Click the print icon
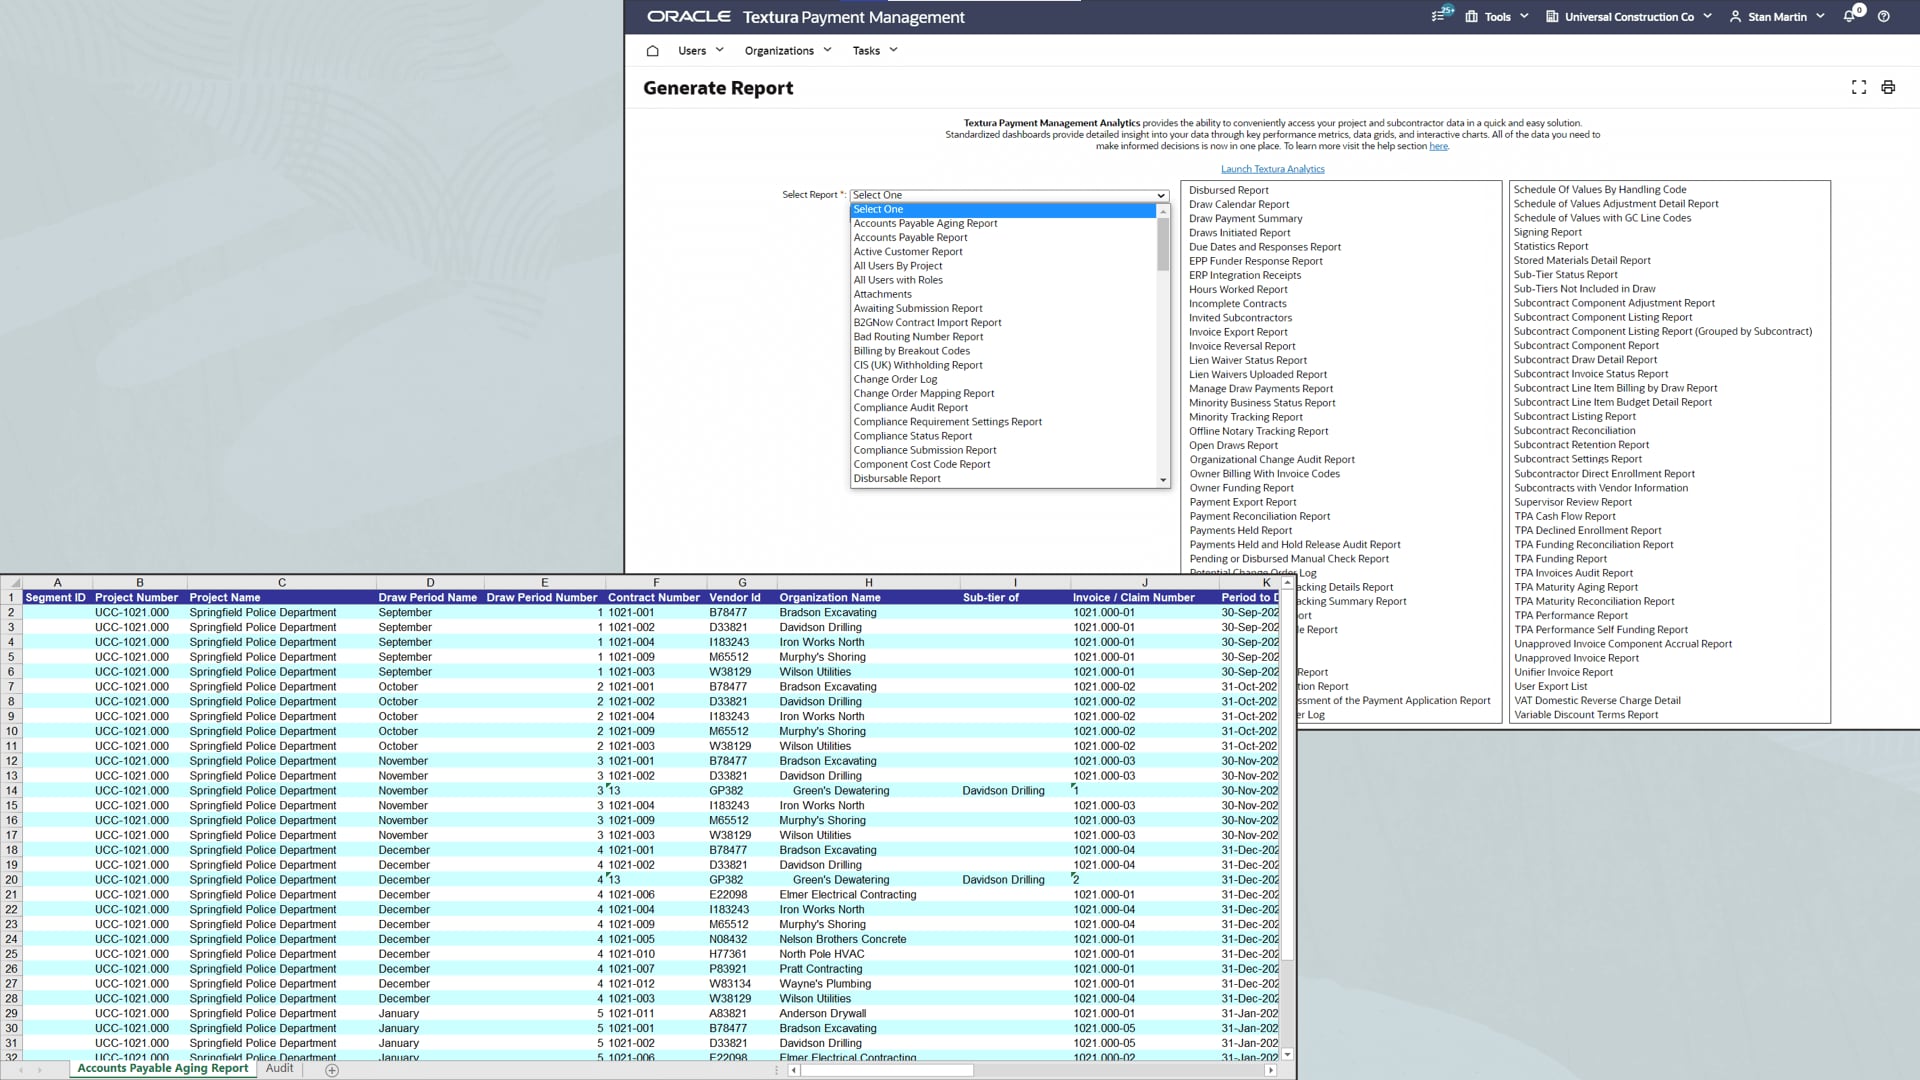Image resolution: width=1920 pixels, height=1080 pixels. pos(1888,88)
